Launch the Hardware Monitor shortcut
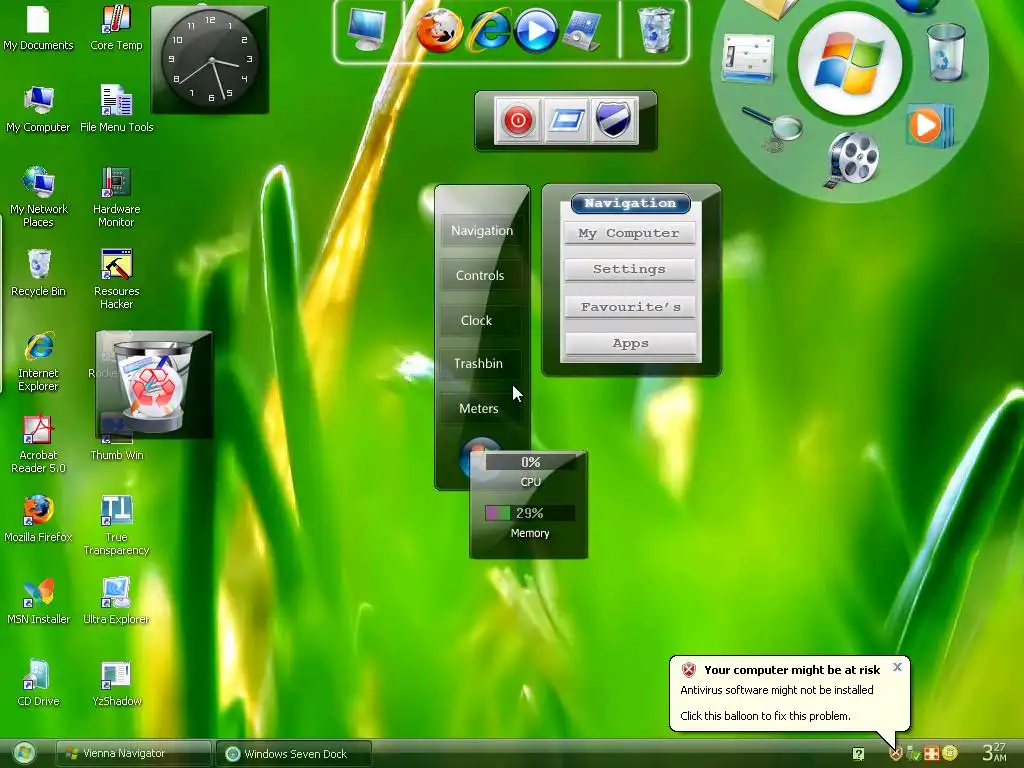Screen dimensions: 1024x768 tap(116, 197)
